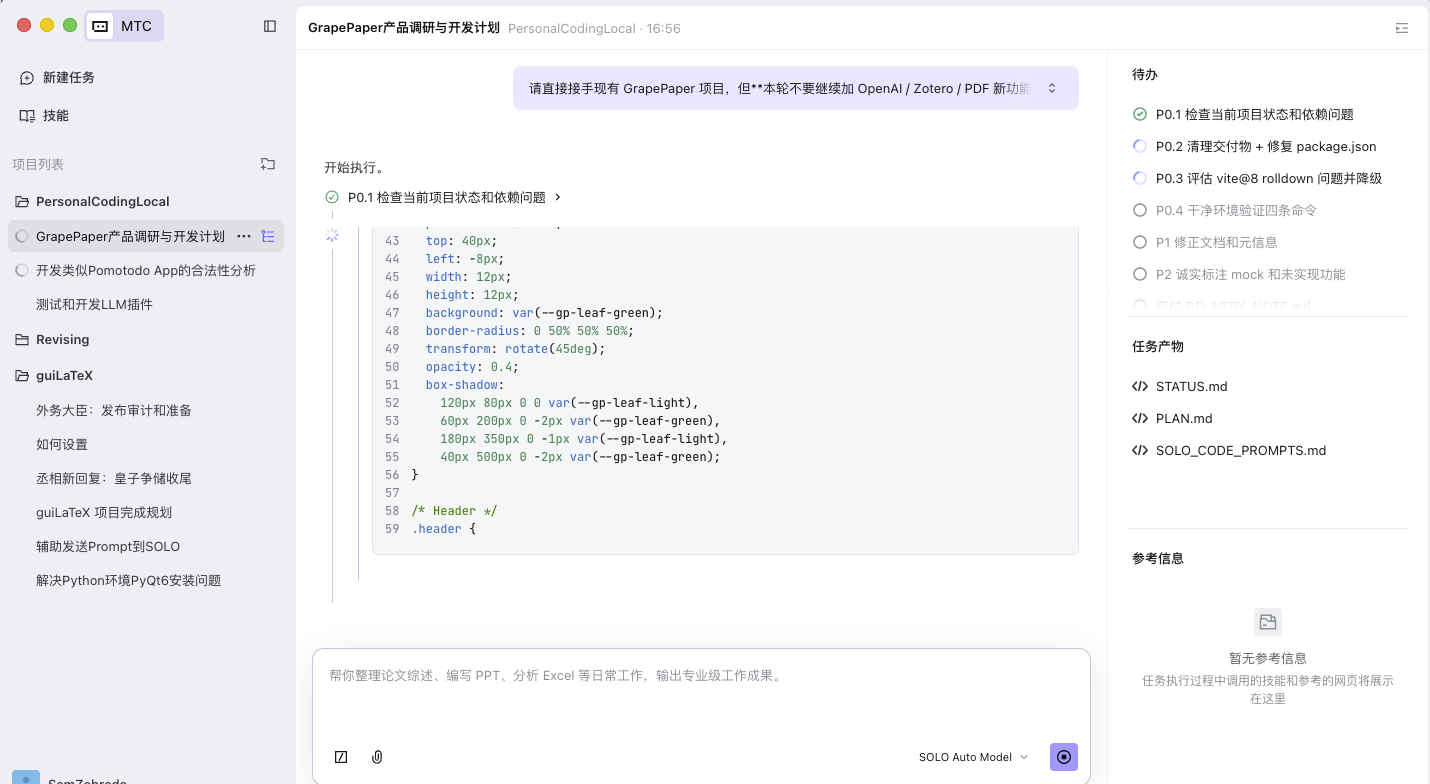Click the P0.4 todo circle
This screenshot has width=1430, height=784.
[1139, 210]
